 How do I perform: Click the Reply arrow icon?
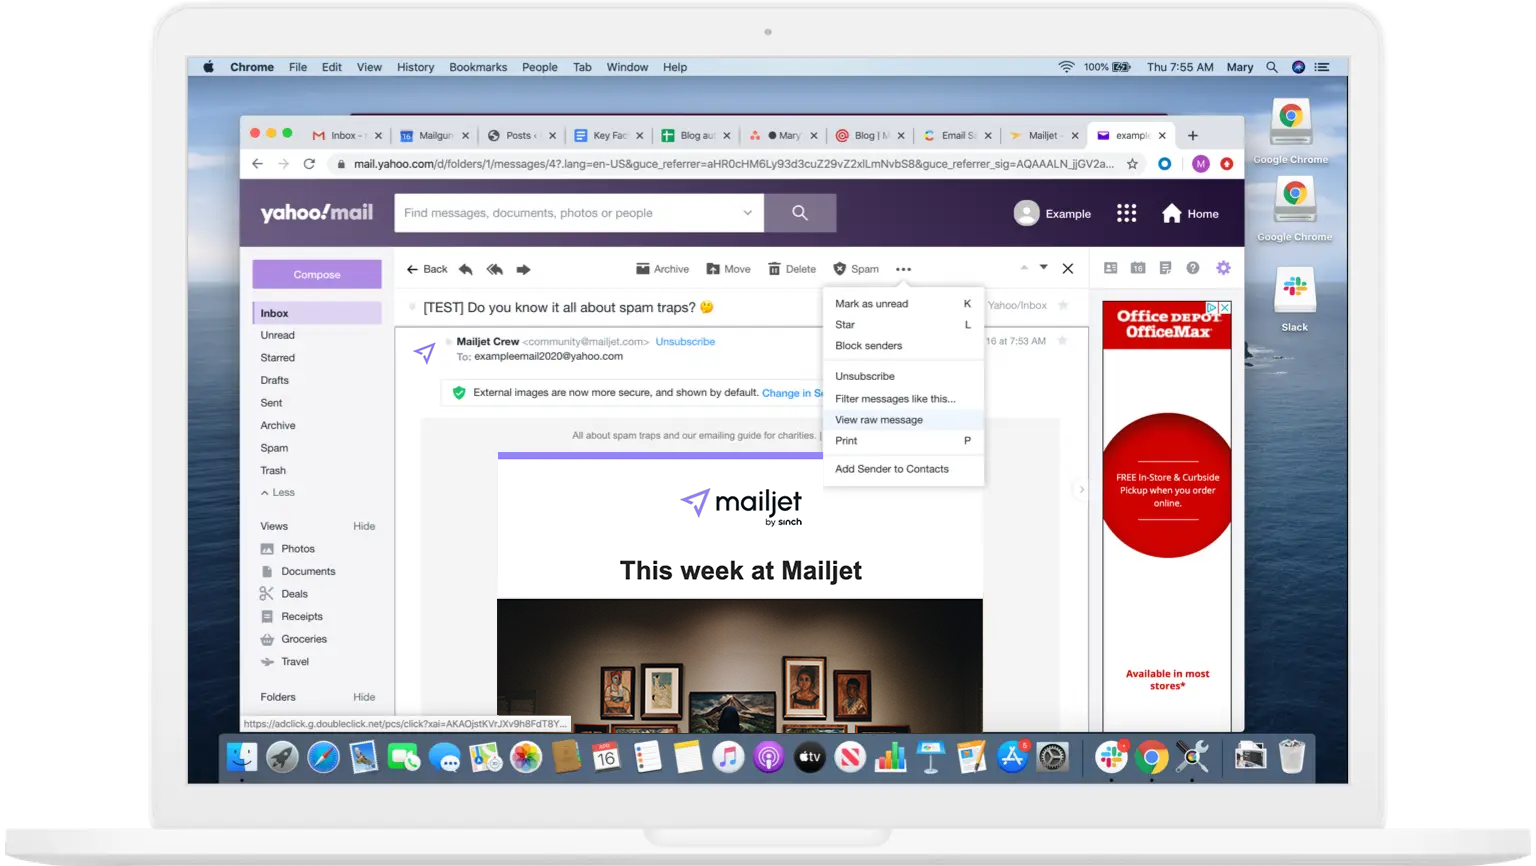pos(466,269)
